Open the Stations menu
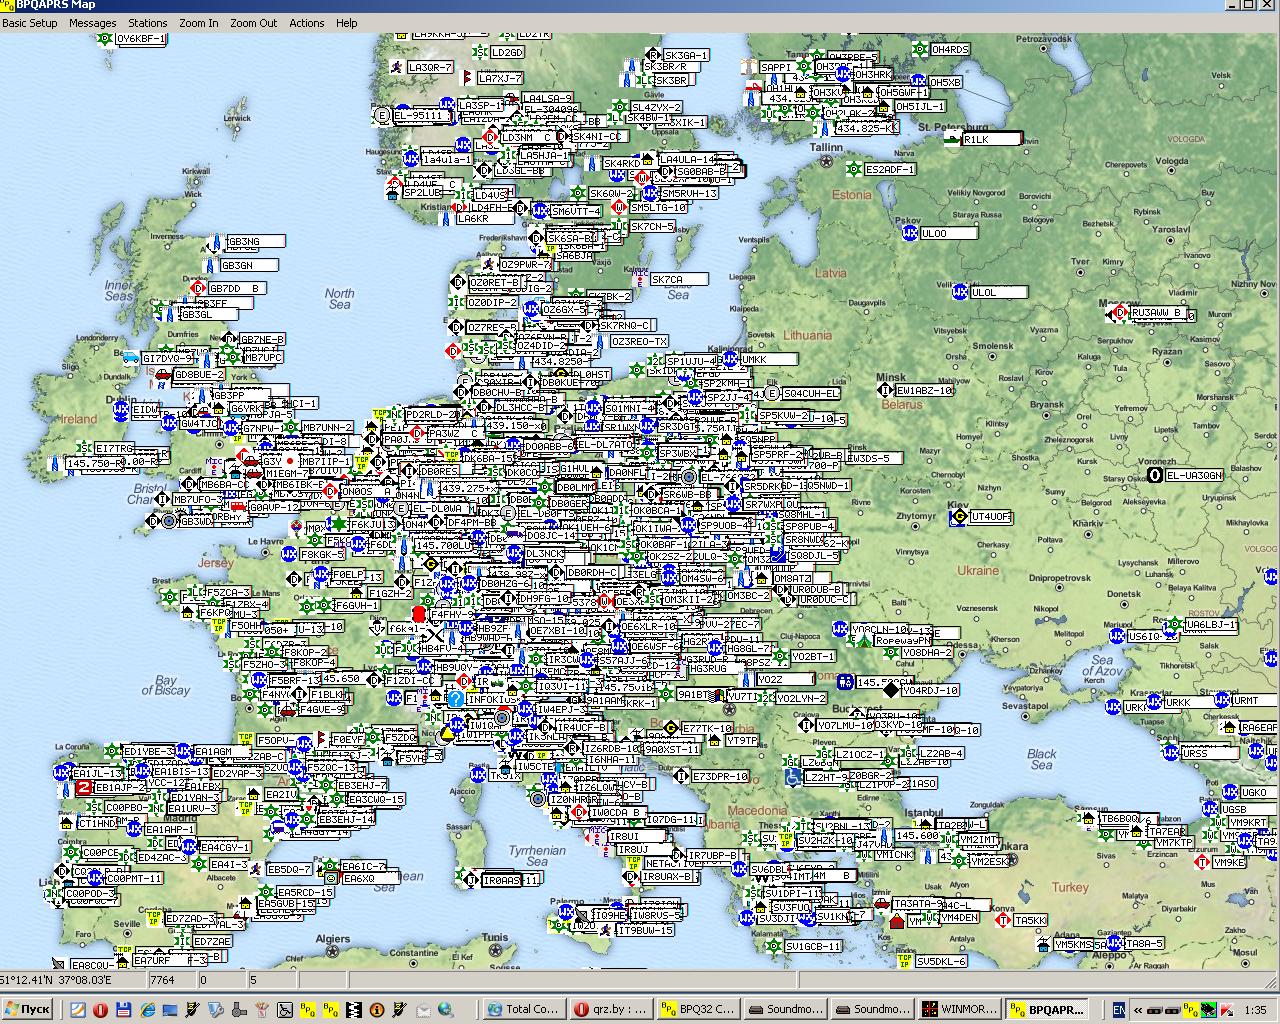Screen dimensions: 1280x1024 pos(147,23)
